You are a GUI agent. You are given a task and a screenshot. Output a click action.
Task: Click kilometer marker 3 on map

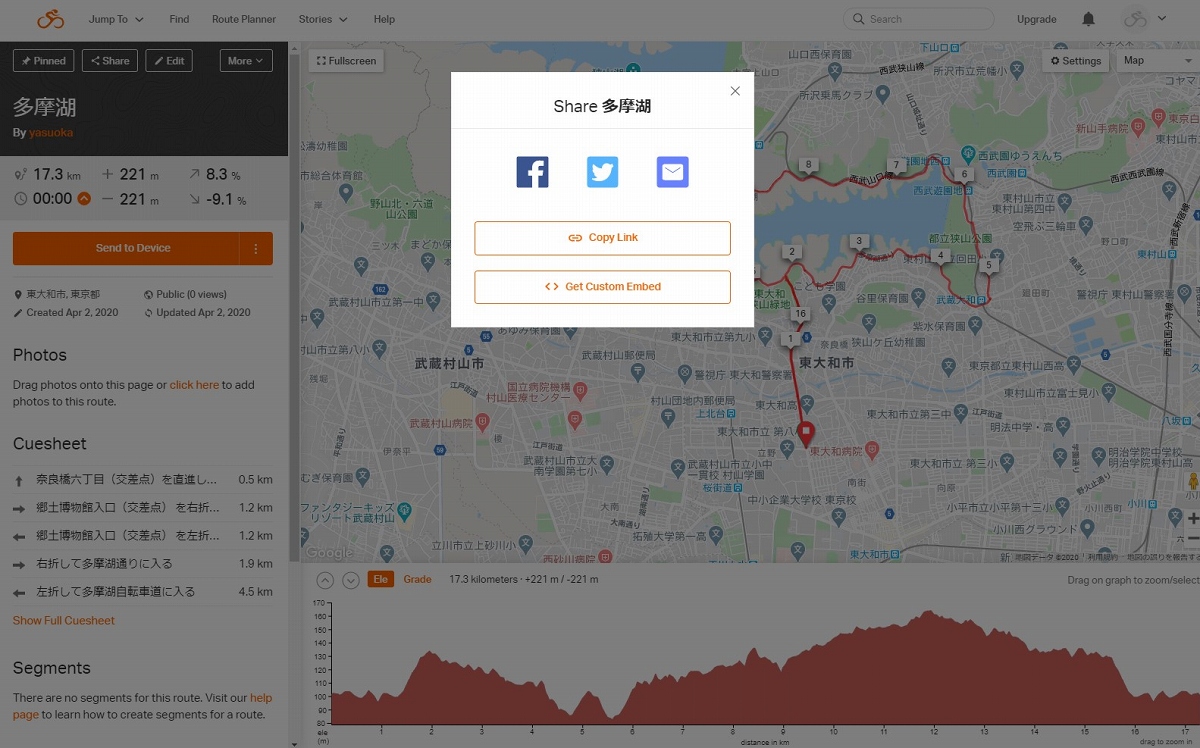857,242
